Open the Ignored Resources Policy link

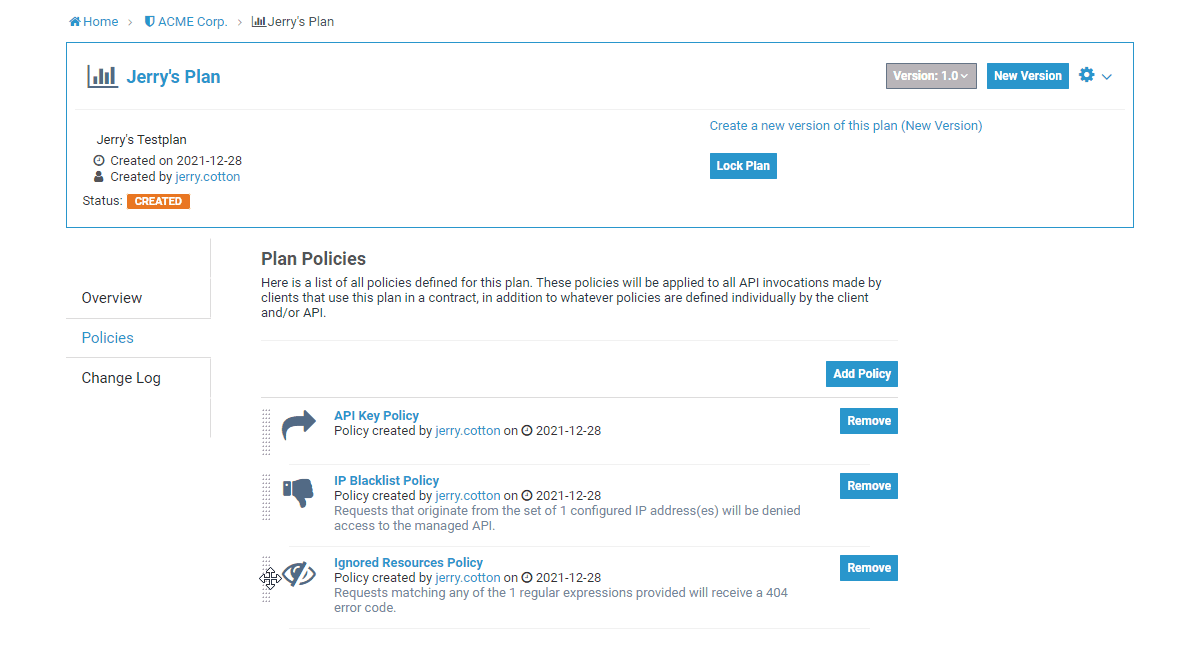tap(408, 563)
